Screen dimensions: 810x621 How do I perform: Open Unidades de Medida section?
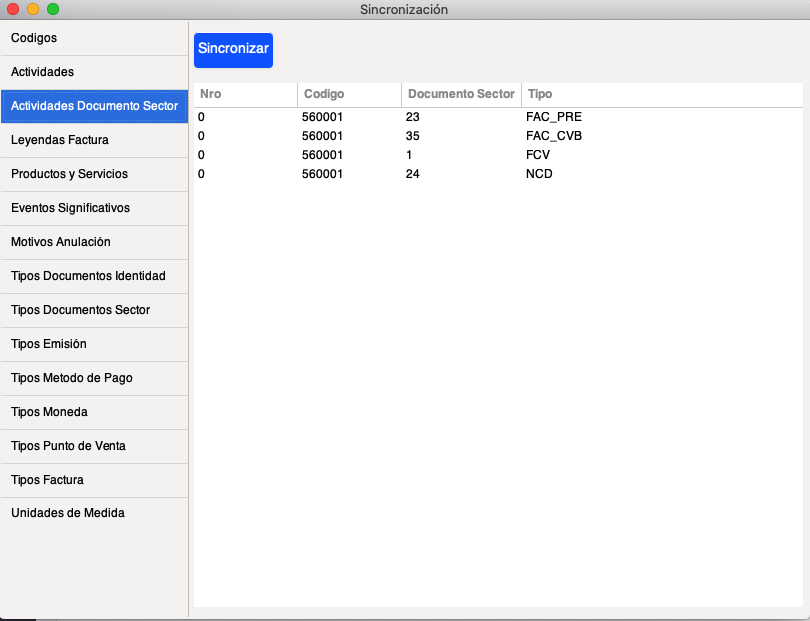(x=94, y=513)
